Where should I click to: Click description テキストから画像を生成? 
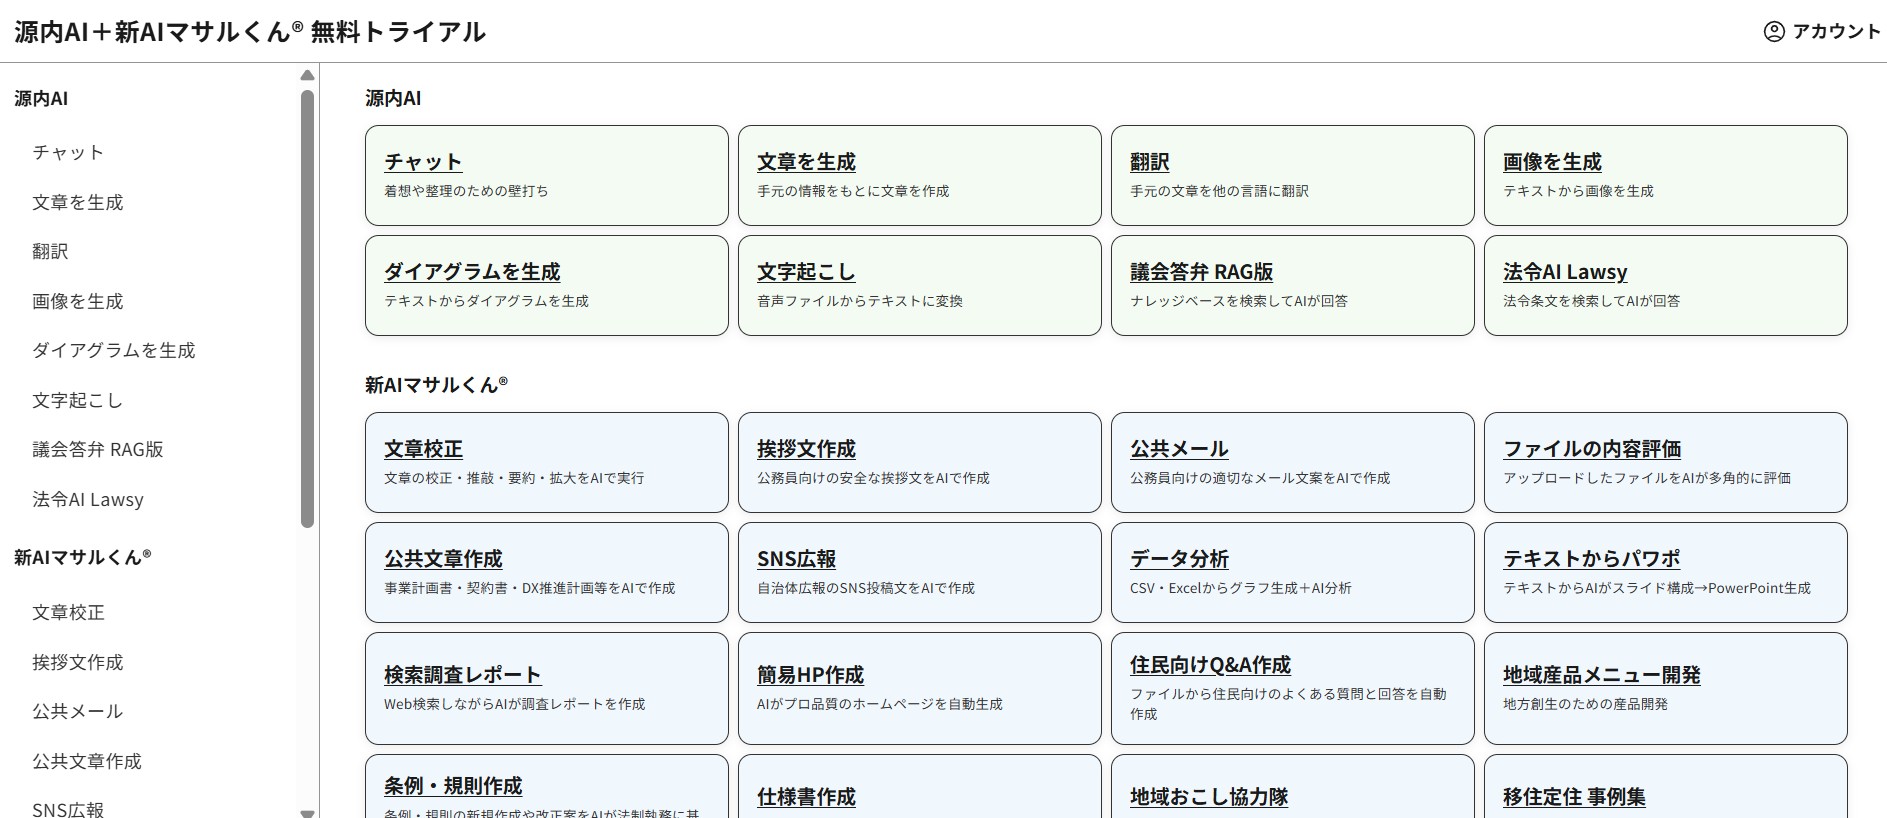pyautogui.click(x=1578, y=191)
